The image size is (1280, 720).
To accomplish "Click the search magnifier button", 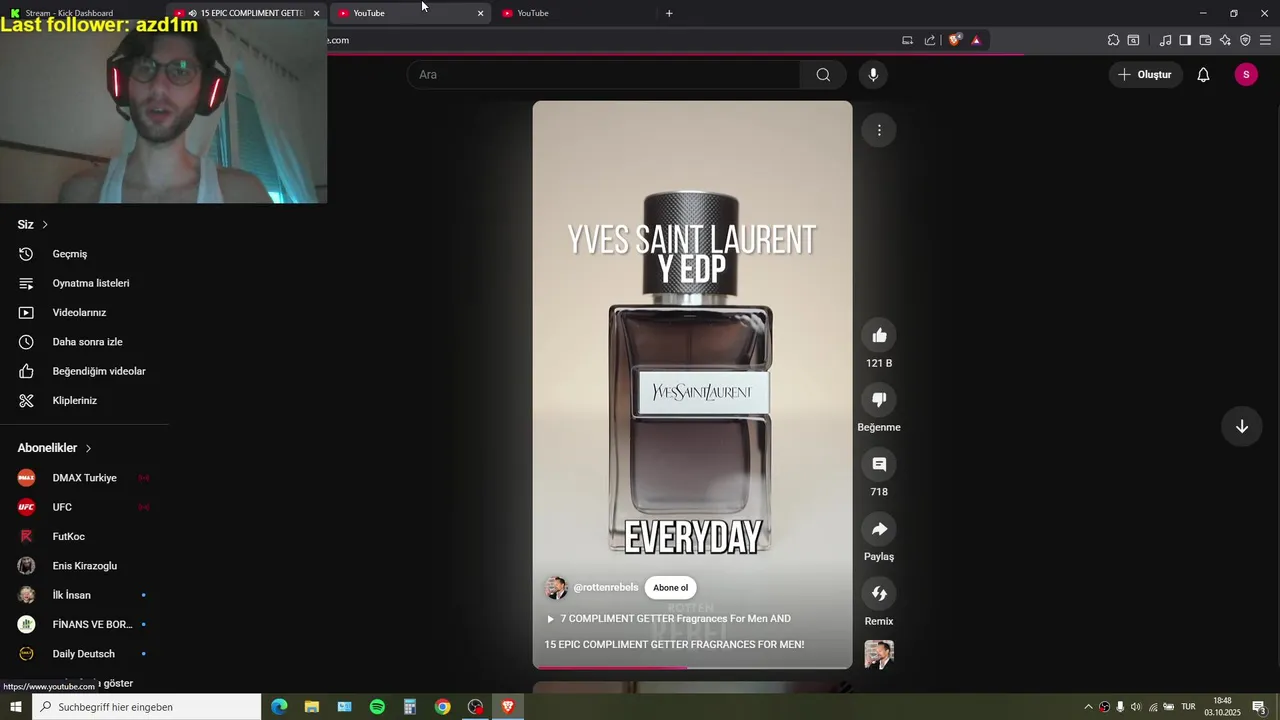I will click(x=823, y=75).
